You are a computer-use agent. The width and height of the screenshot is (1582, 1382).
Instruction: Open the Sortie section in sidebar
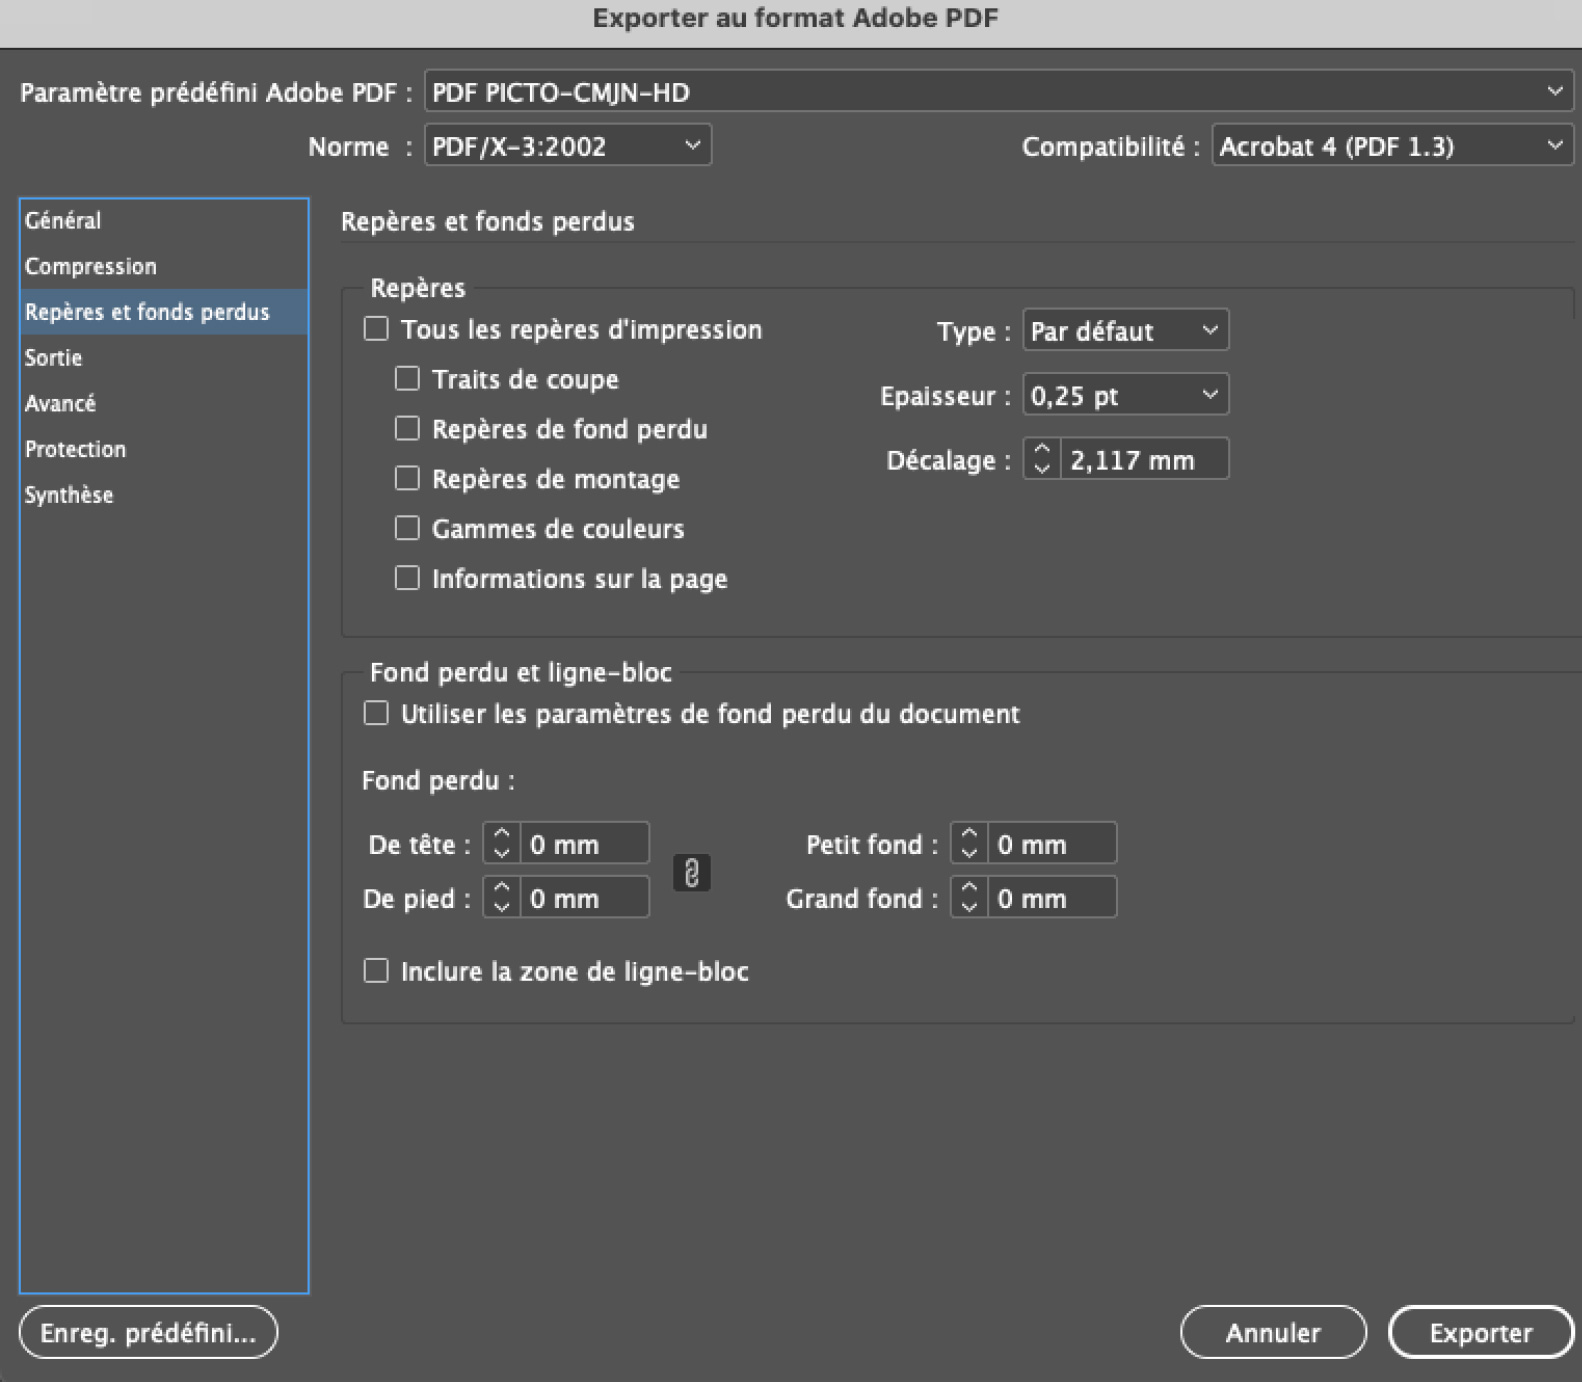(x=54, y=357)
